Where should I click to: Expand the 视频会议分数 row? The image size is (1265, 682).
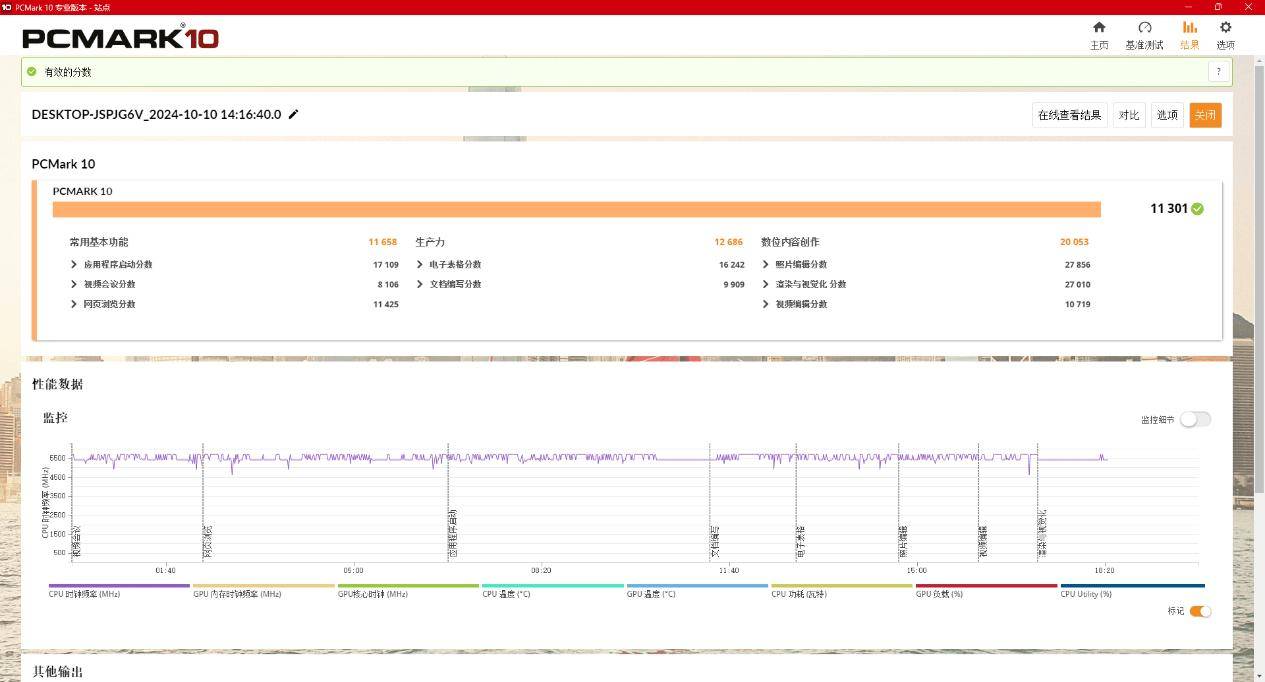(x=74, y=285)
